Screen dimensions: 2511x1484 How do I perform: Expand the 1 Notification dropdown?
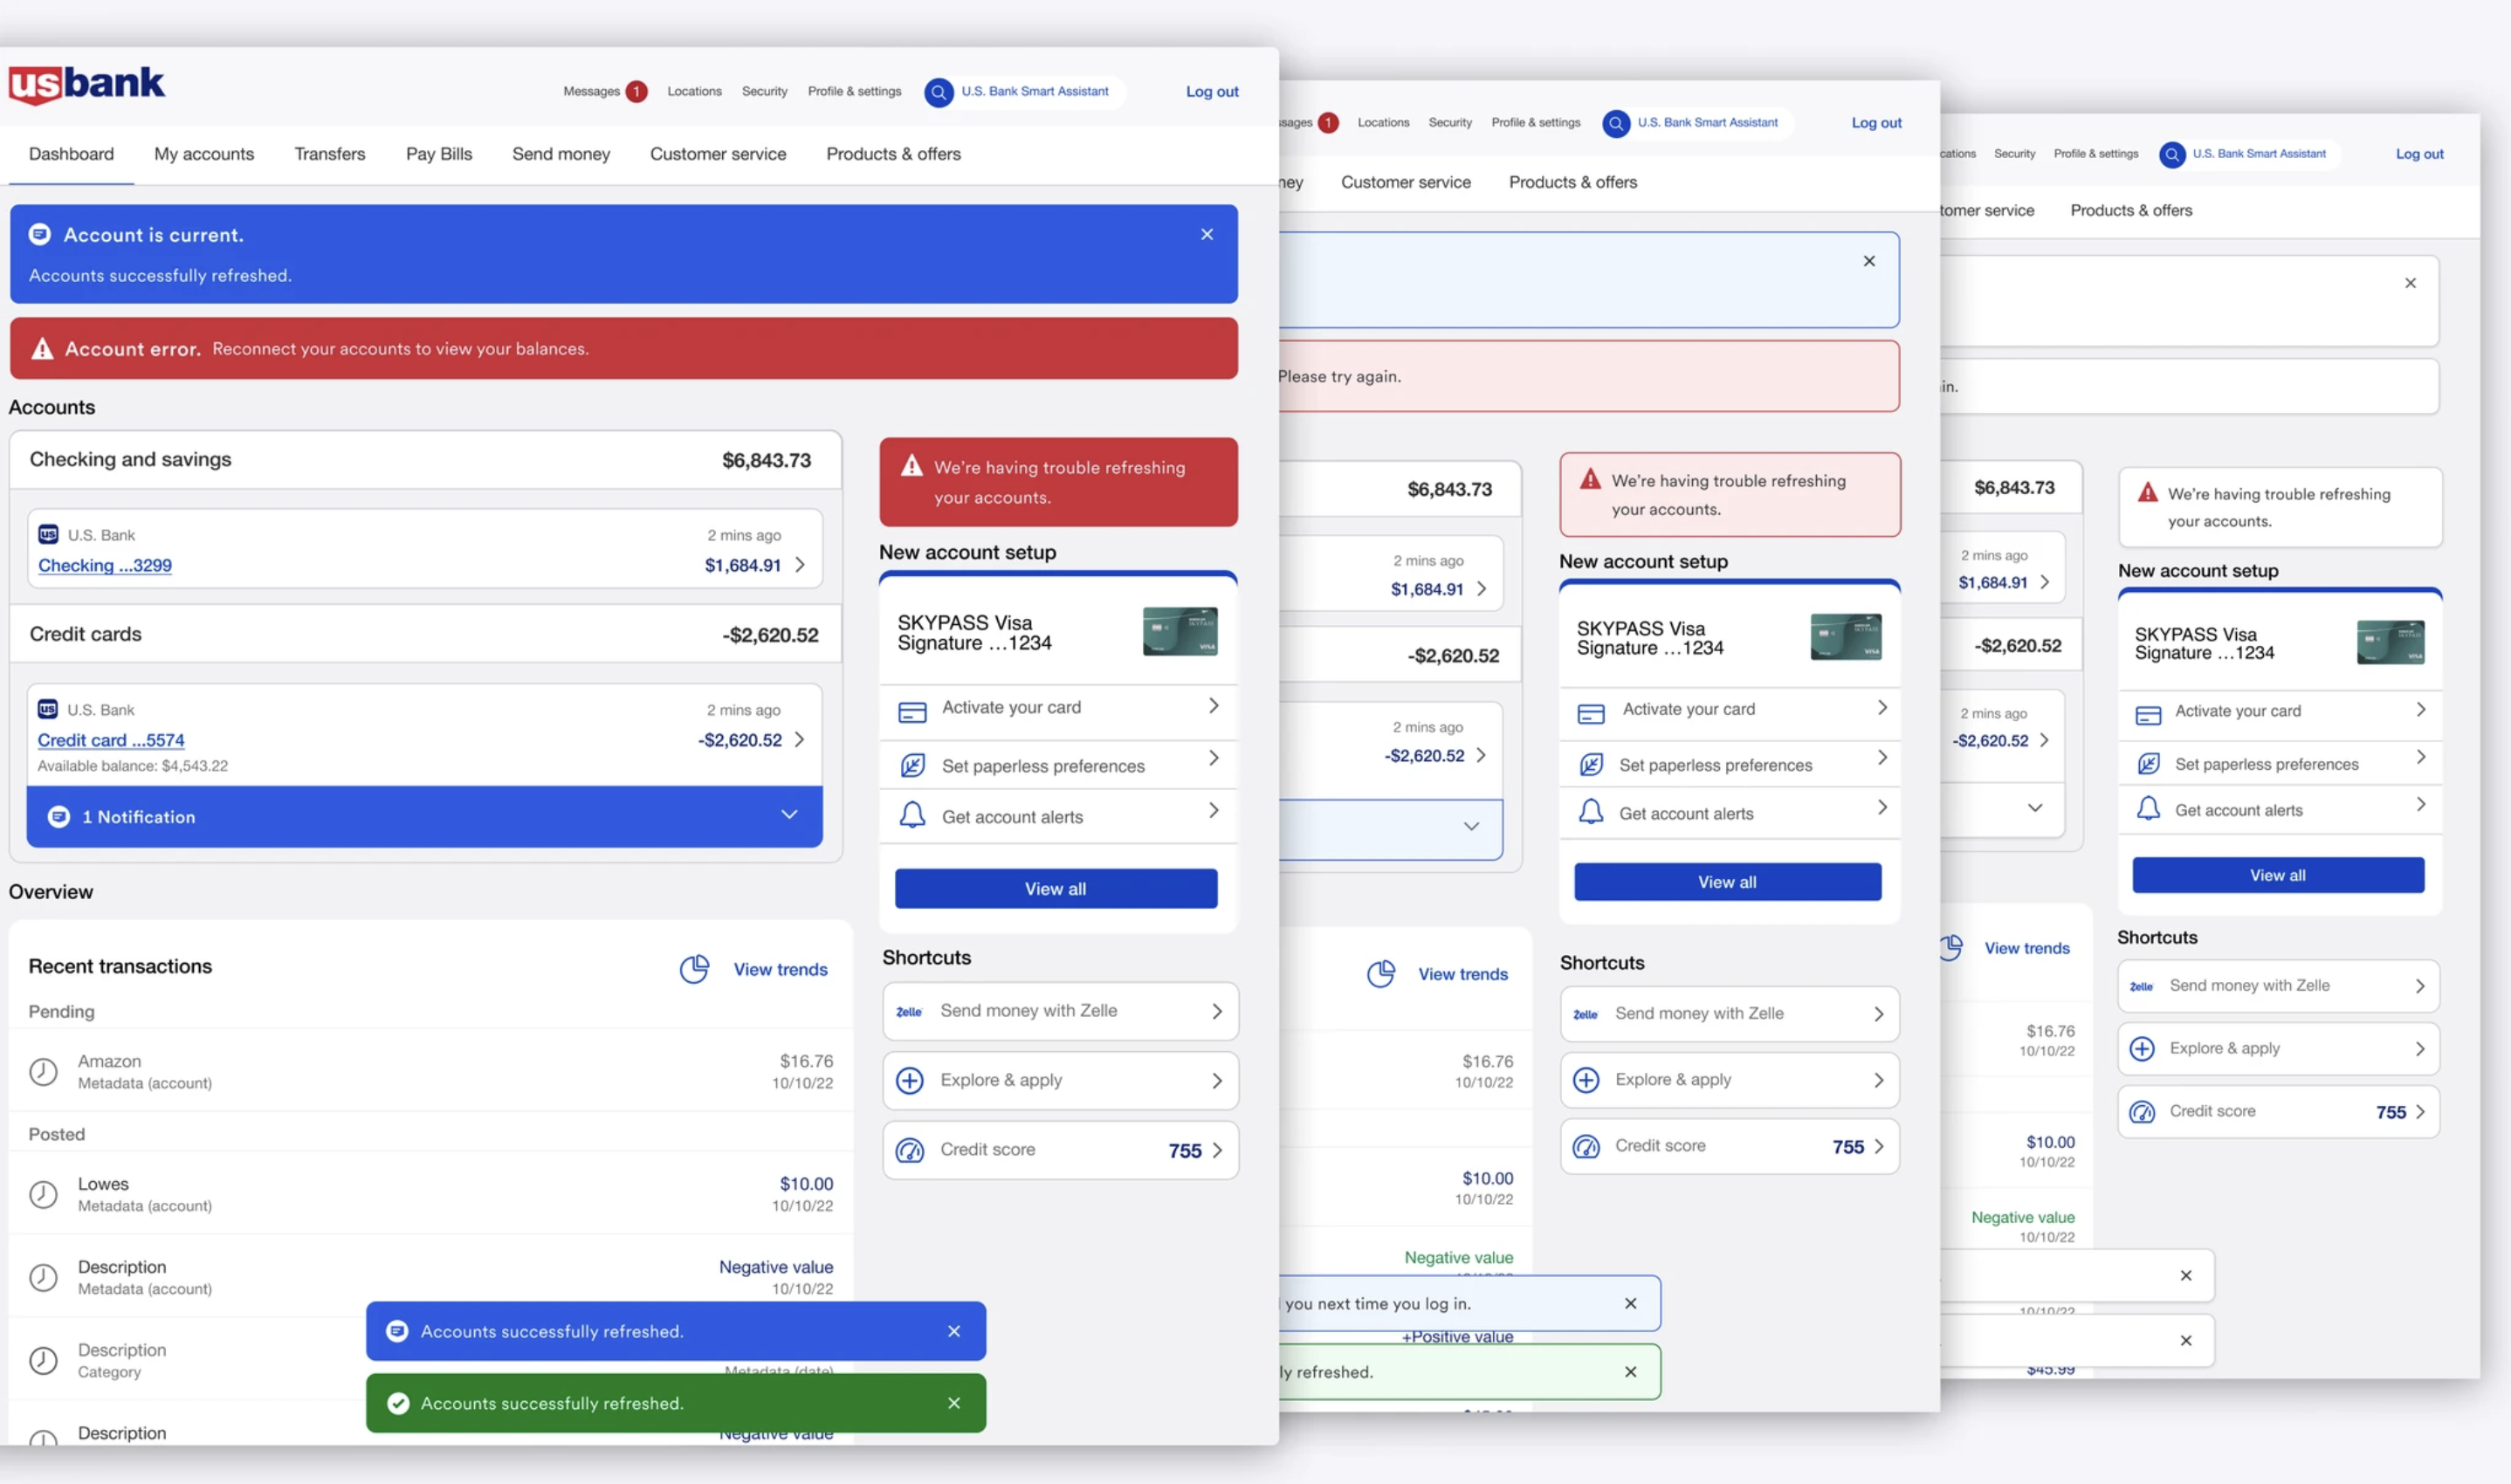[x=424, y=816]
